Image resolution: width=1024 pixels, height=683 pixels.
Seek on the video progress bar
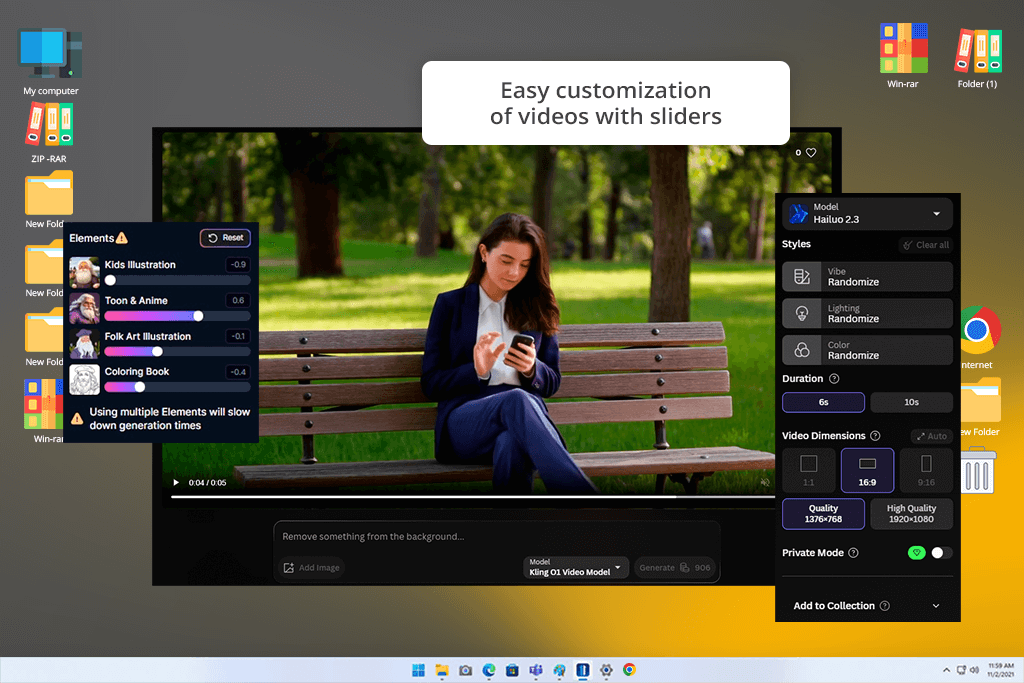pos(473,497)
